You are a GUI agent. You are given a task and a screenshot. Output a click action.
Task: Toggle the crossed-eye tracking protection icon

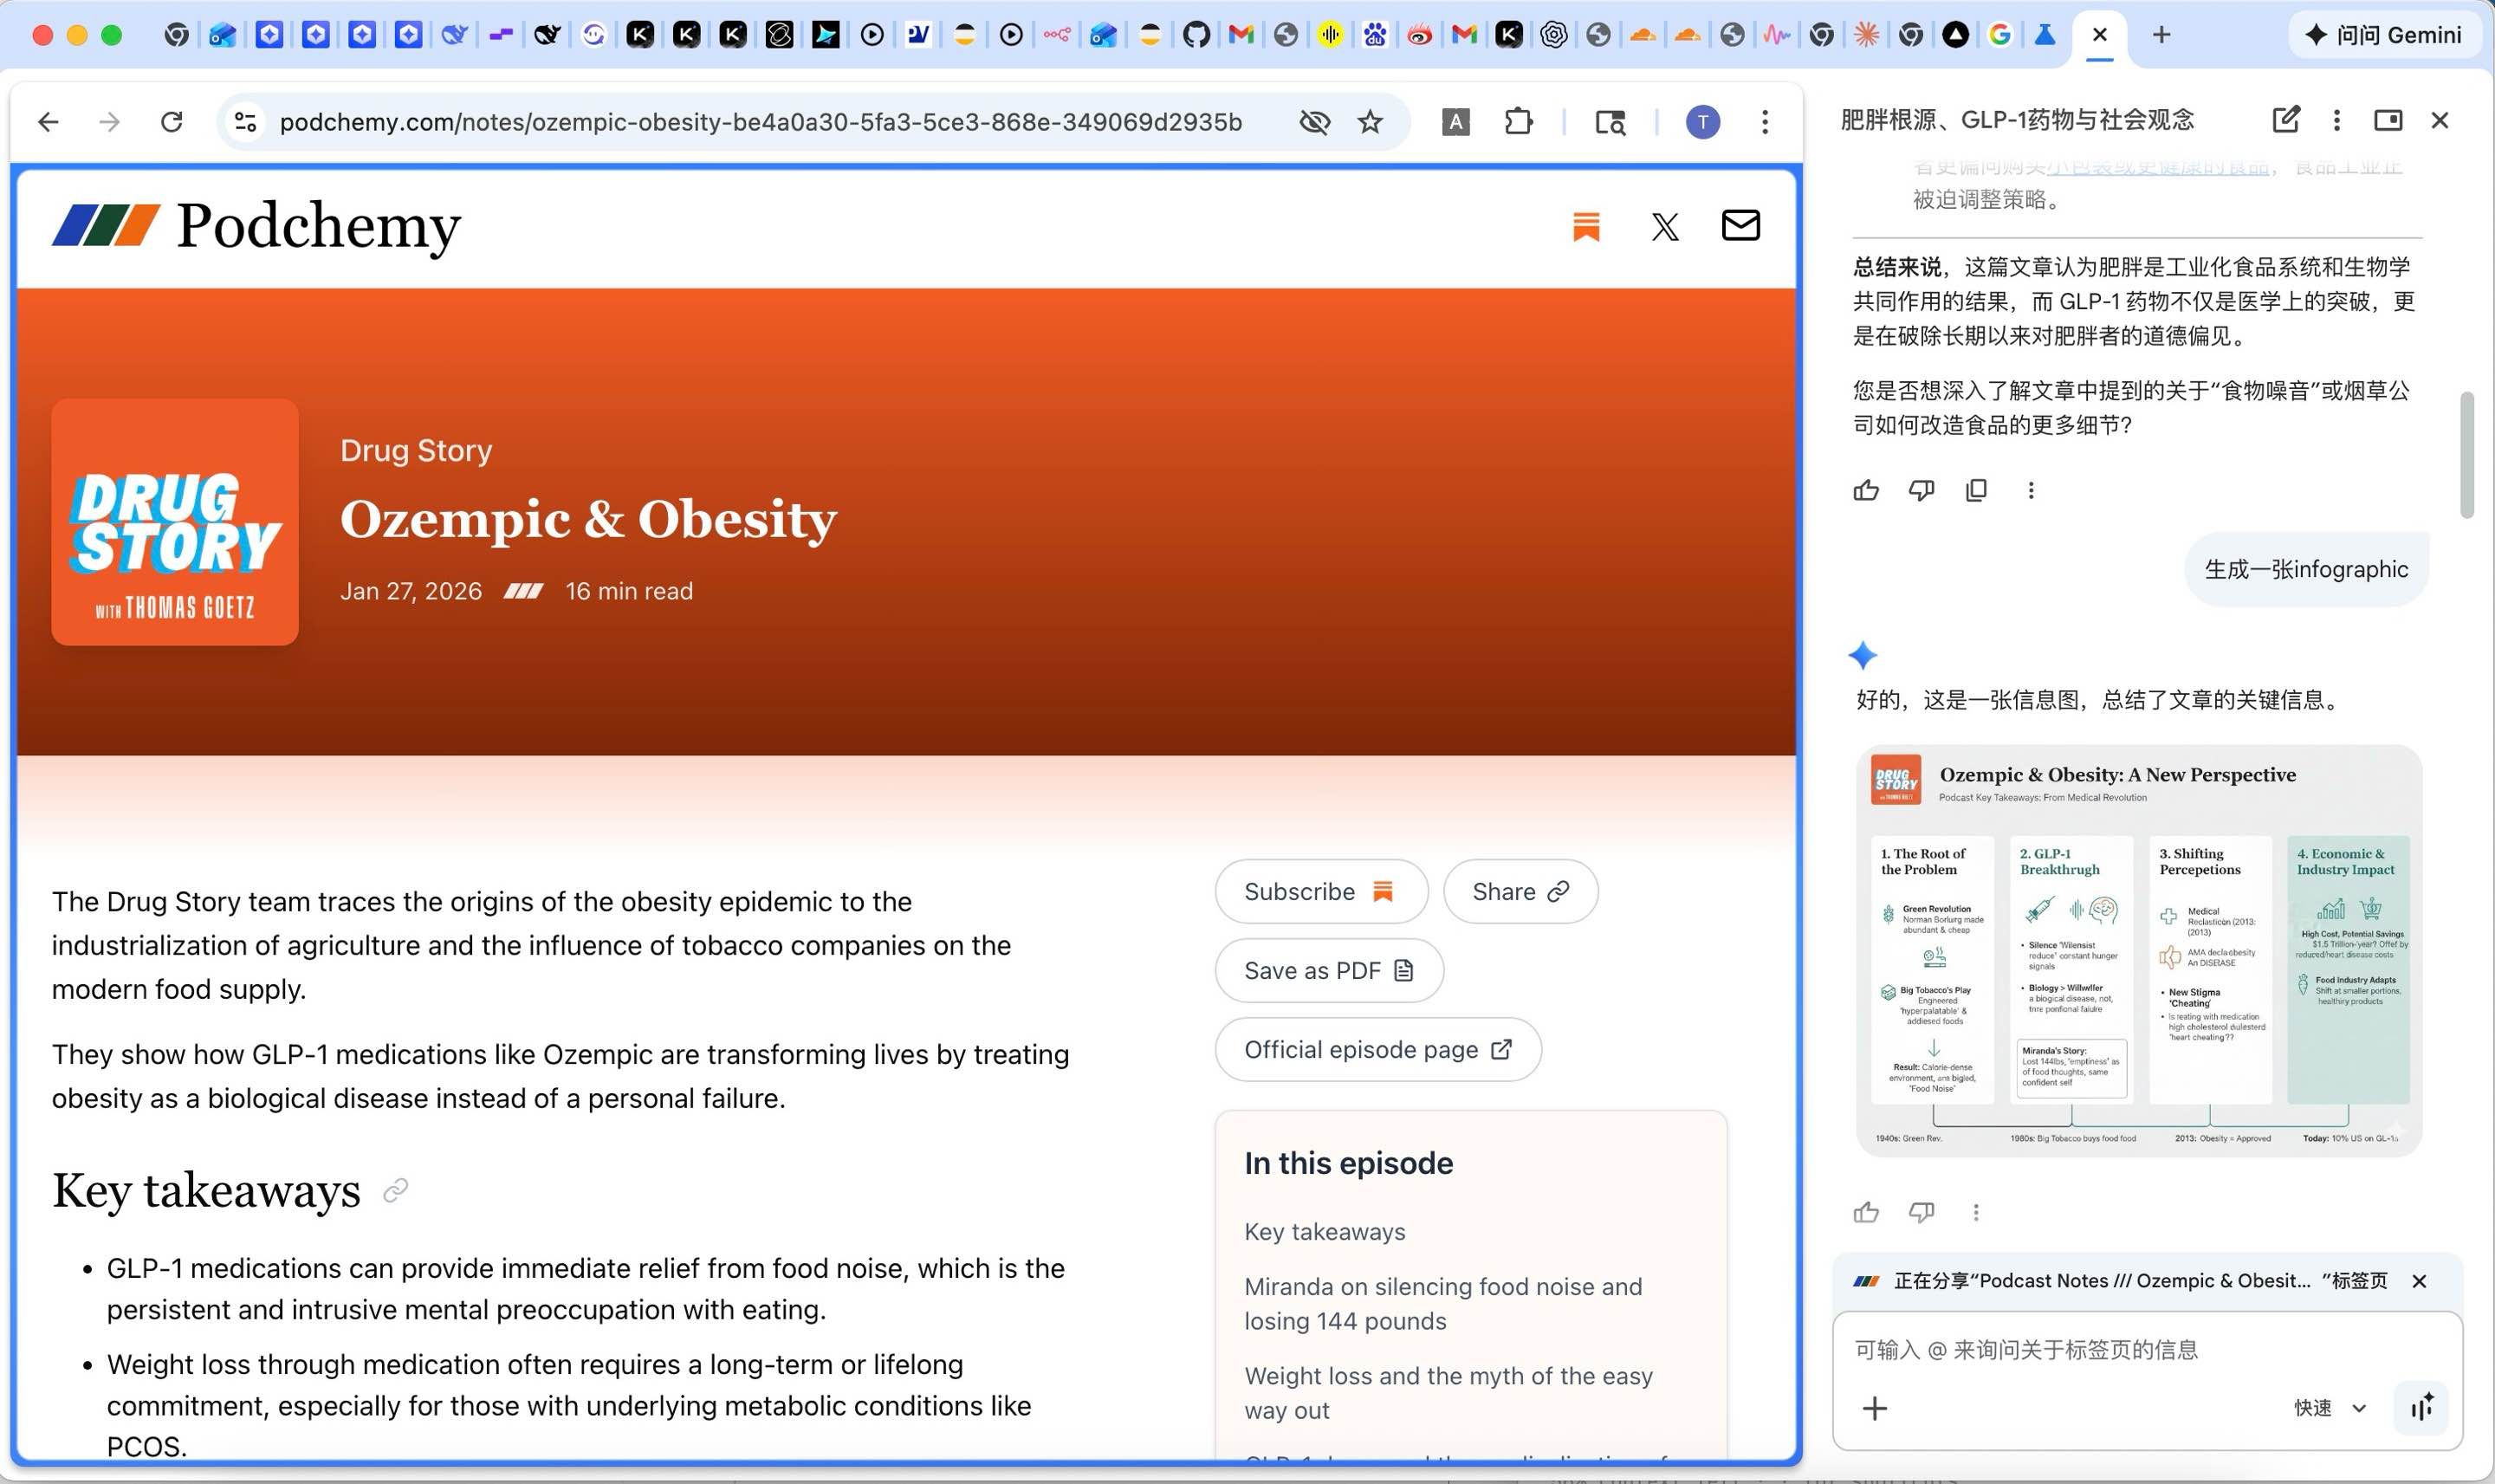1314,122
